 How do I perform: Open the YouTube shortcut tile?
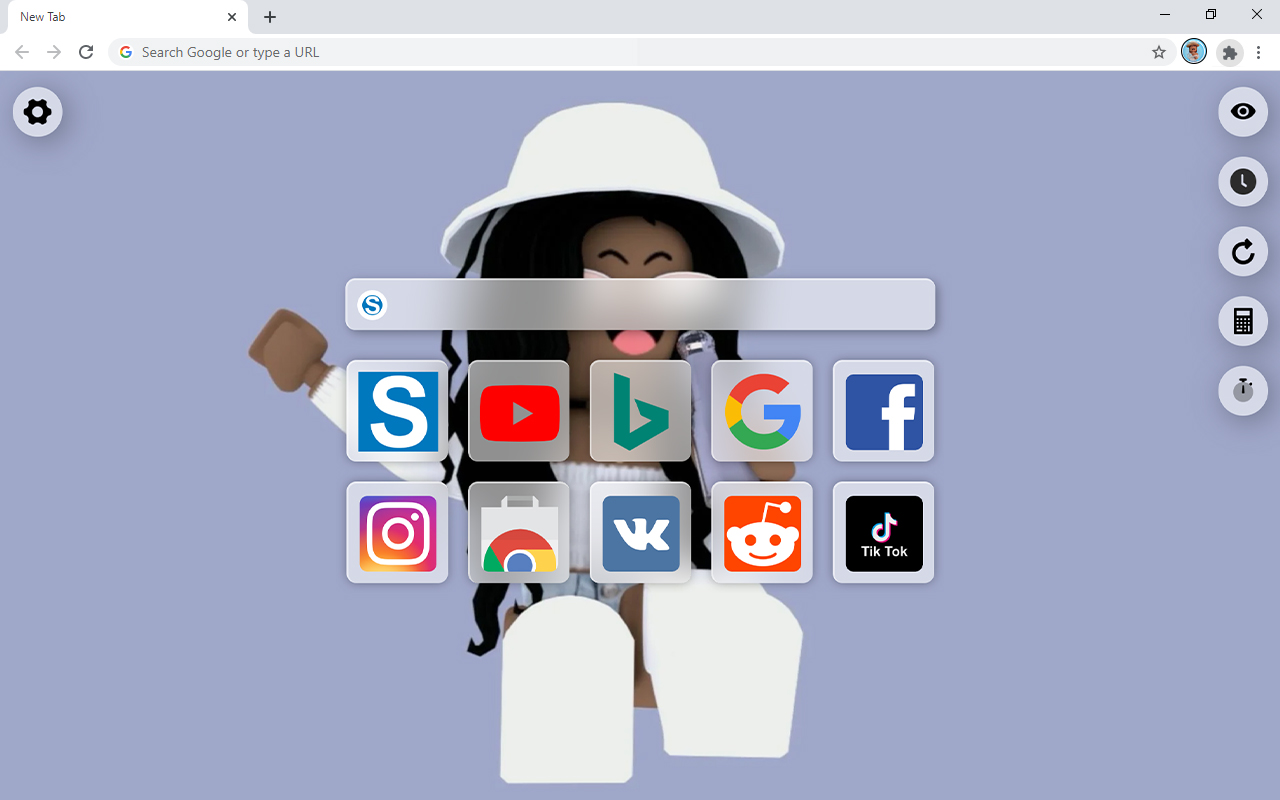click(x=519, y=411)
